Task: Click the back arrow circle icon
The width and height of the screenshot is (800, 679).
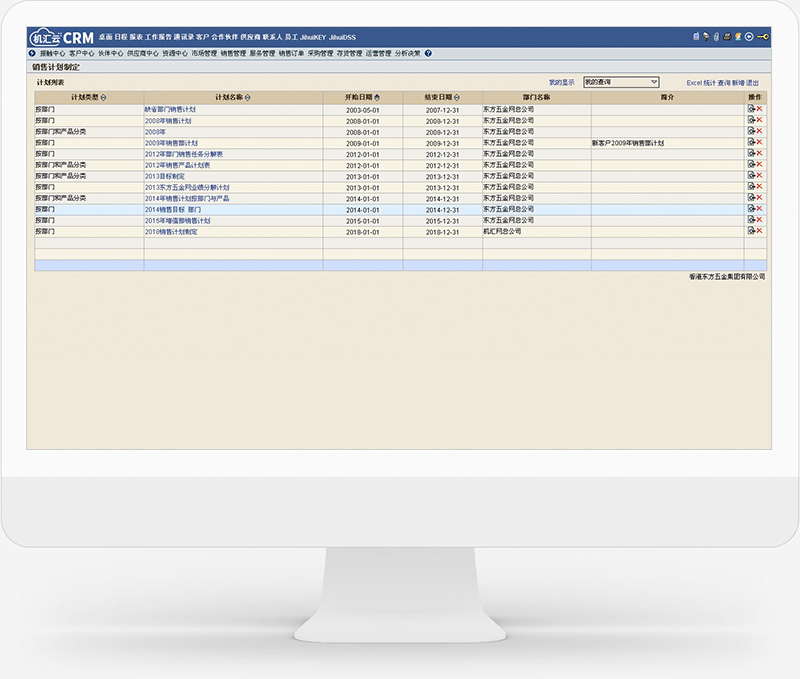Action: point(749,37)
